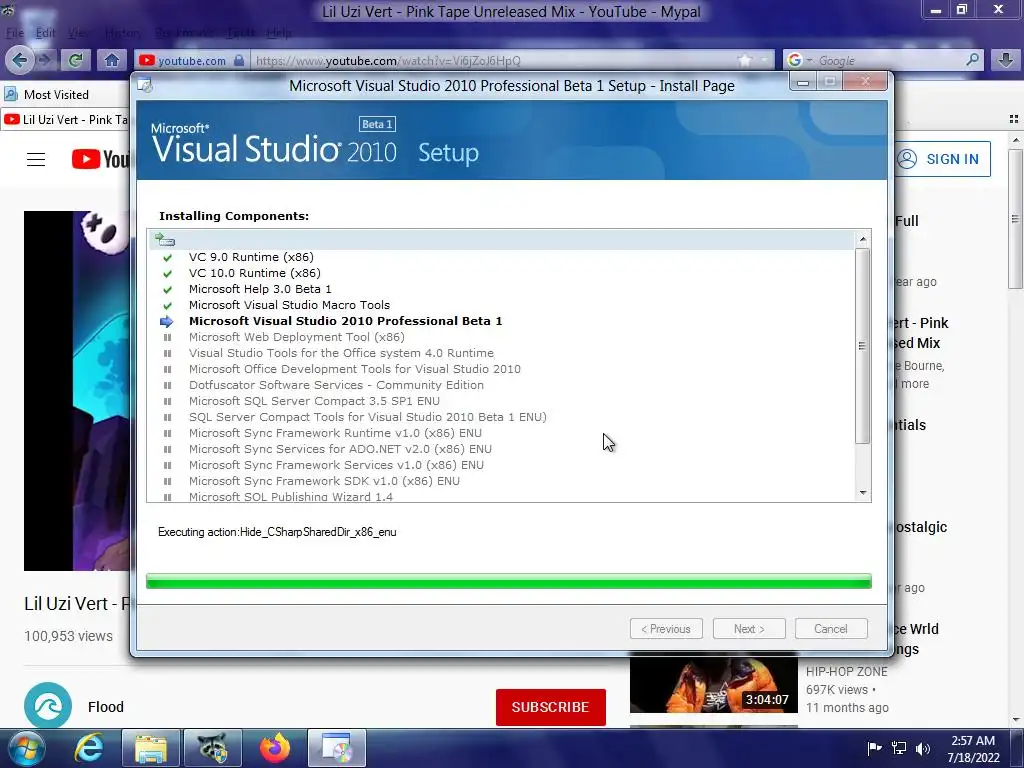This screenshot has height=768, width=1024.
Task: Click the red SUBSCRIBE button
Action: tap(551, 707)
